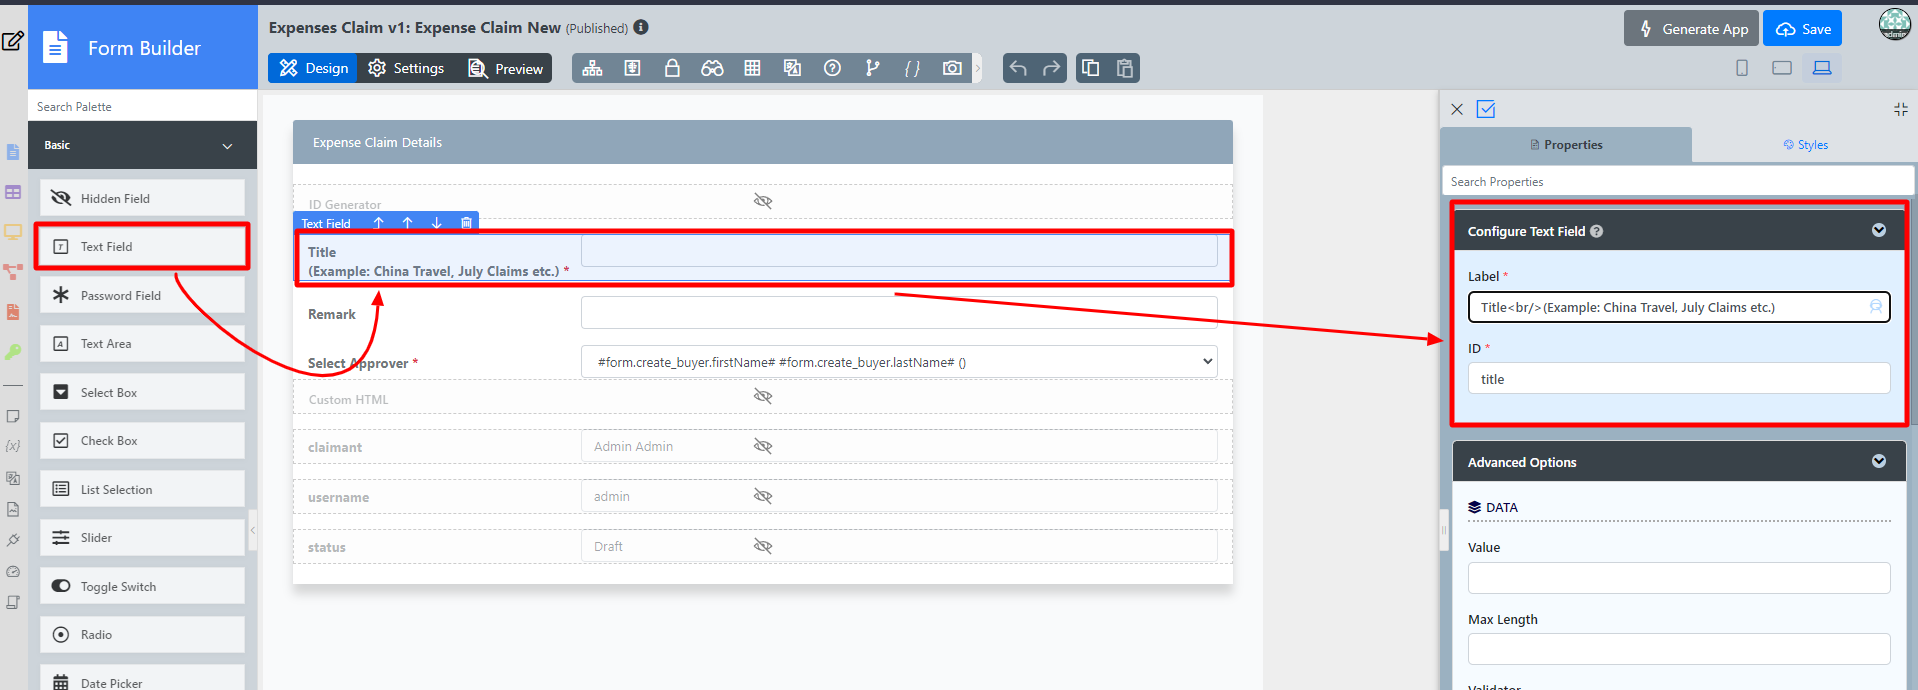This screenshot has height=690, width=1918.
Task: Switch to the Design tab
Action: (313, 68)
